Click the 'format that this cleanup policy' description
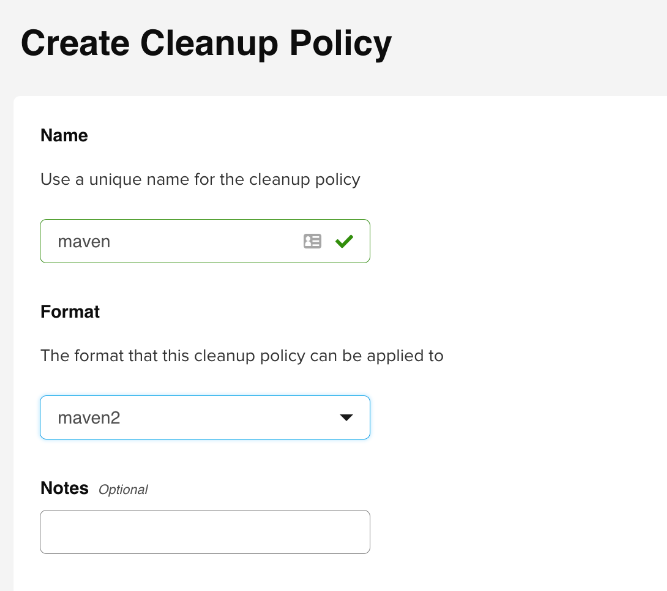Image resolution: width=667 pixels, height=591 pixels. [x=242, y=356]
